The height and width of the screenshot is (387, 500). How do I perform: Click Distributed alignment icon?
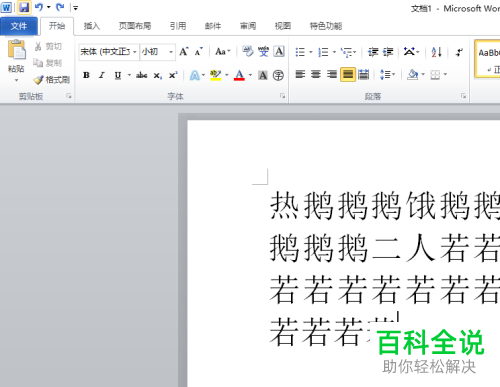coord(363,74)
